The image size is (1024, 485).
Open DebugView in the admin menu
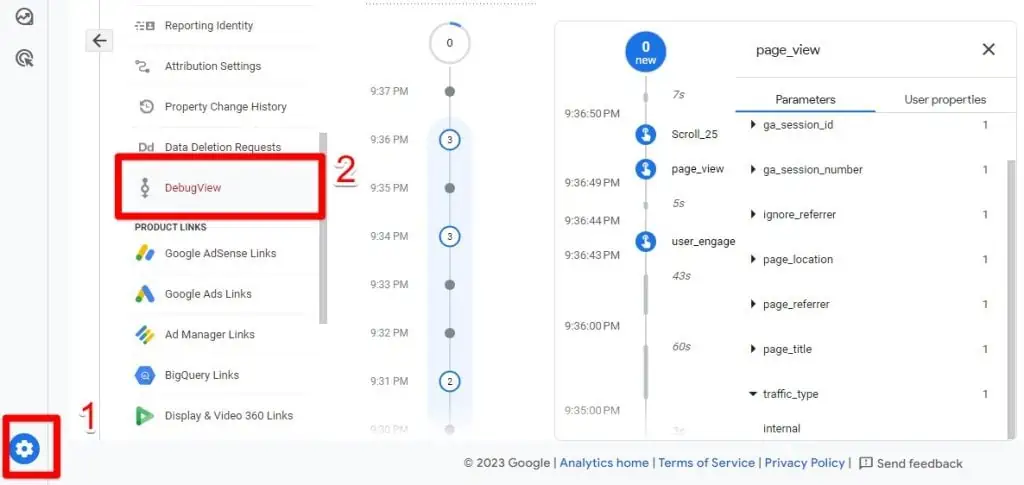coord(192,187)
